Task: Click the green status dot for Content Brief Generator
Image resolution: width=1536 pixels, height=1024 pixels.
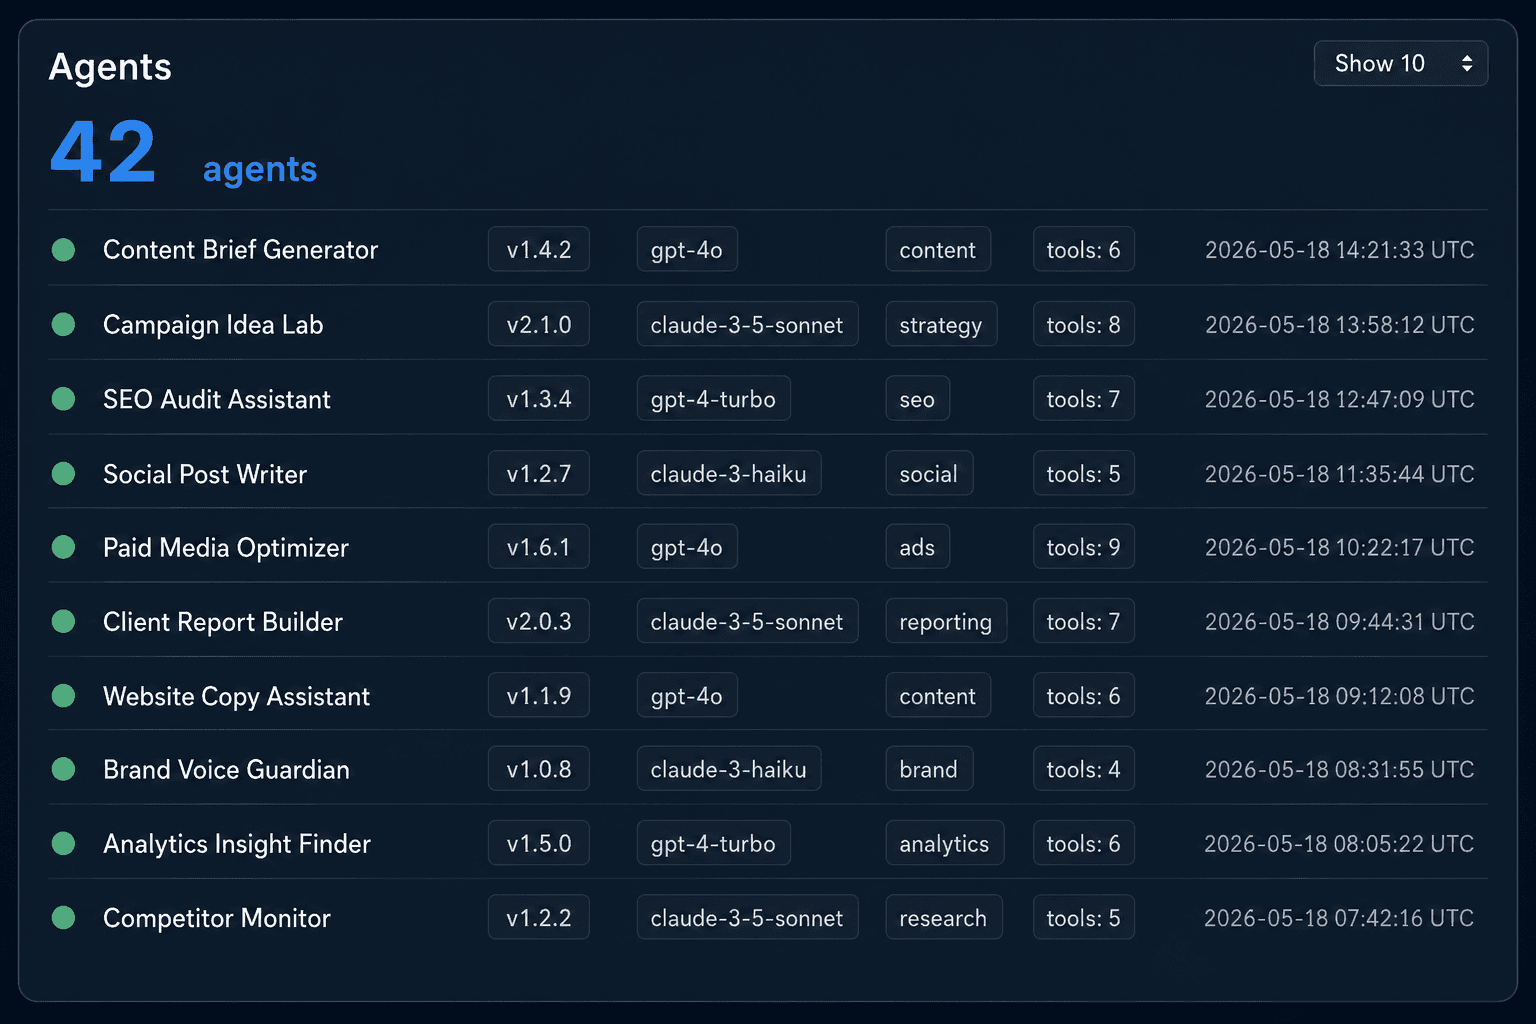Action: pyautogui.click(x=63, y=249)
